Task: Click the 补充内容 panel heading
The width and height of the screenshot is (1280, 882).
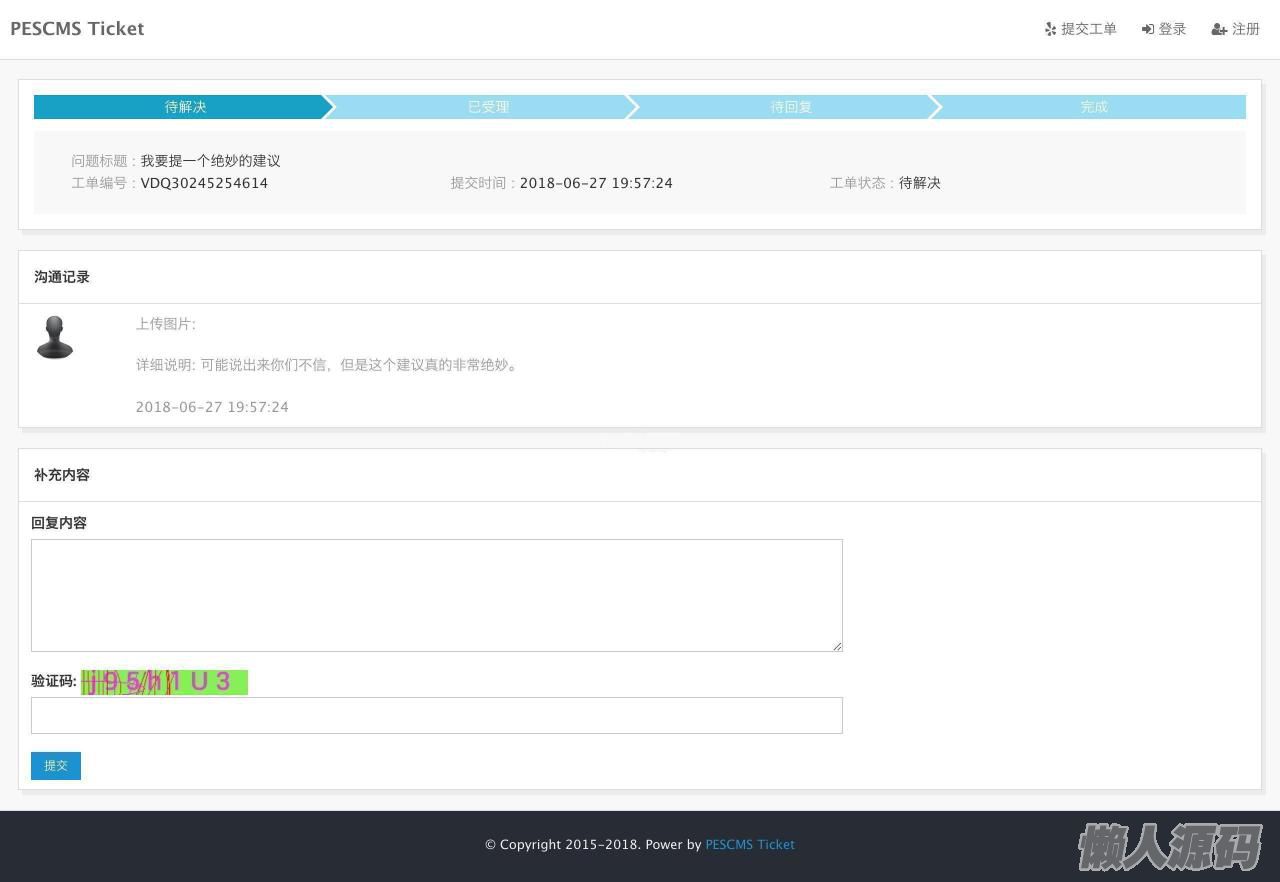Action: click(62, 475)
